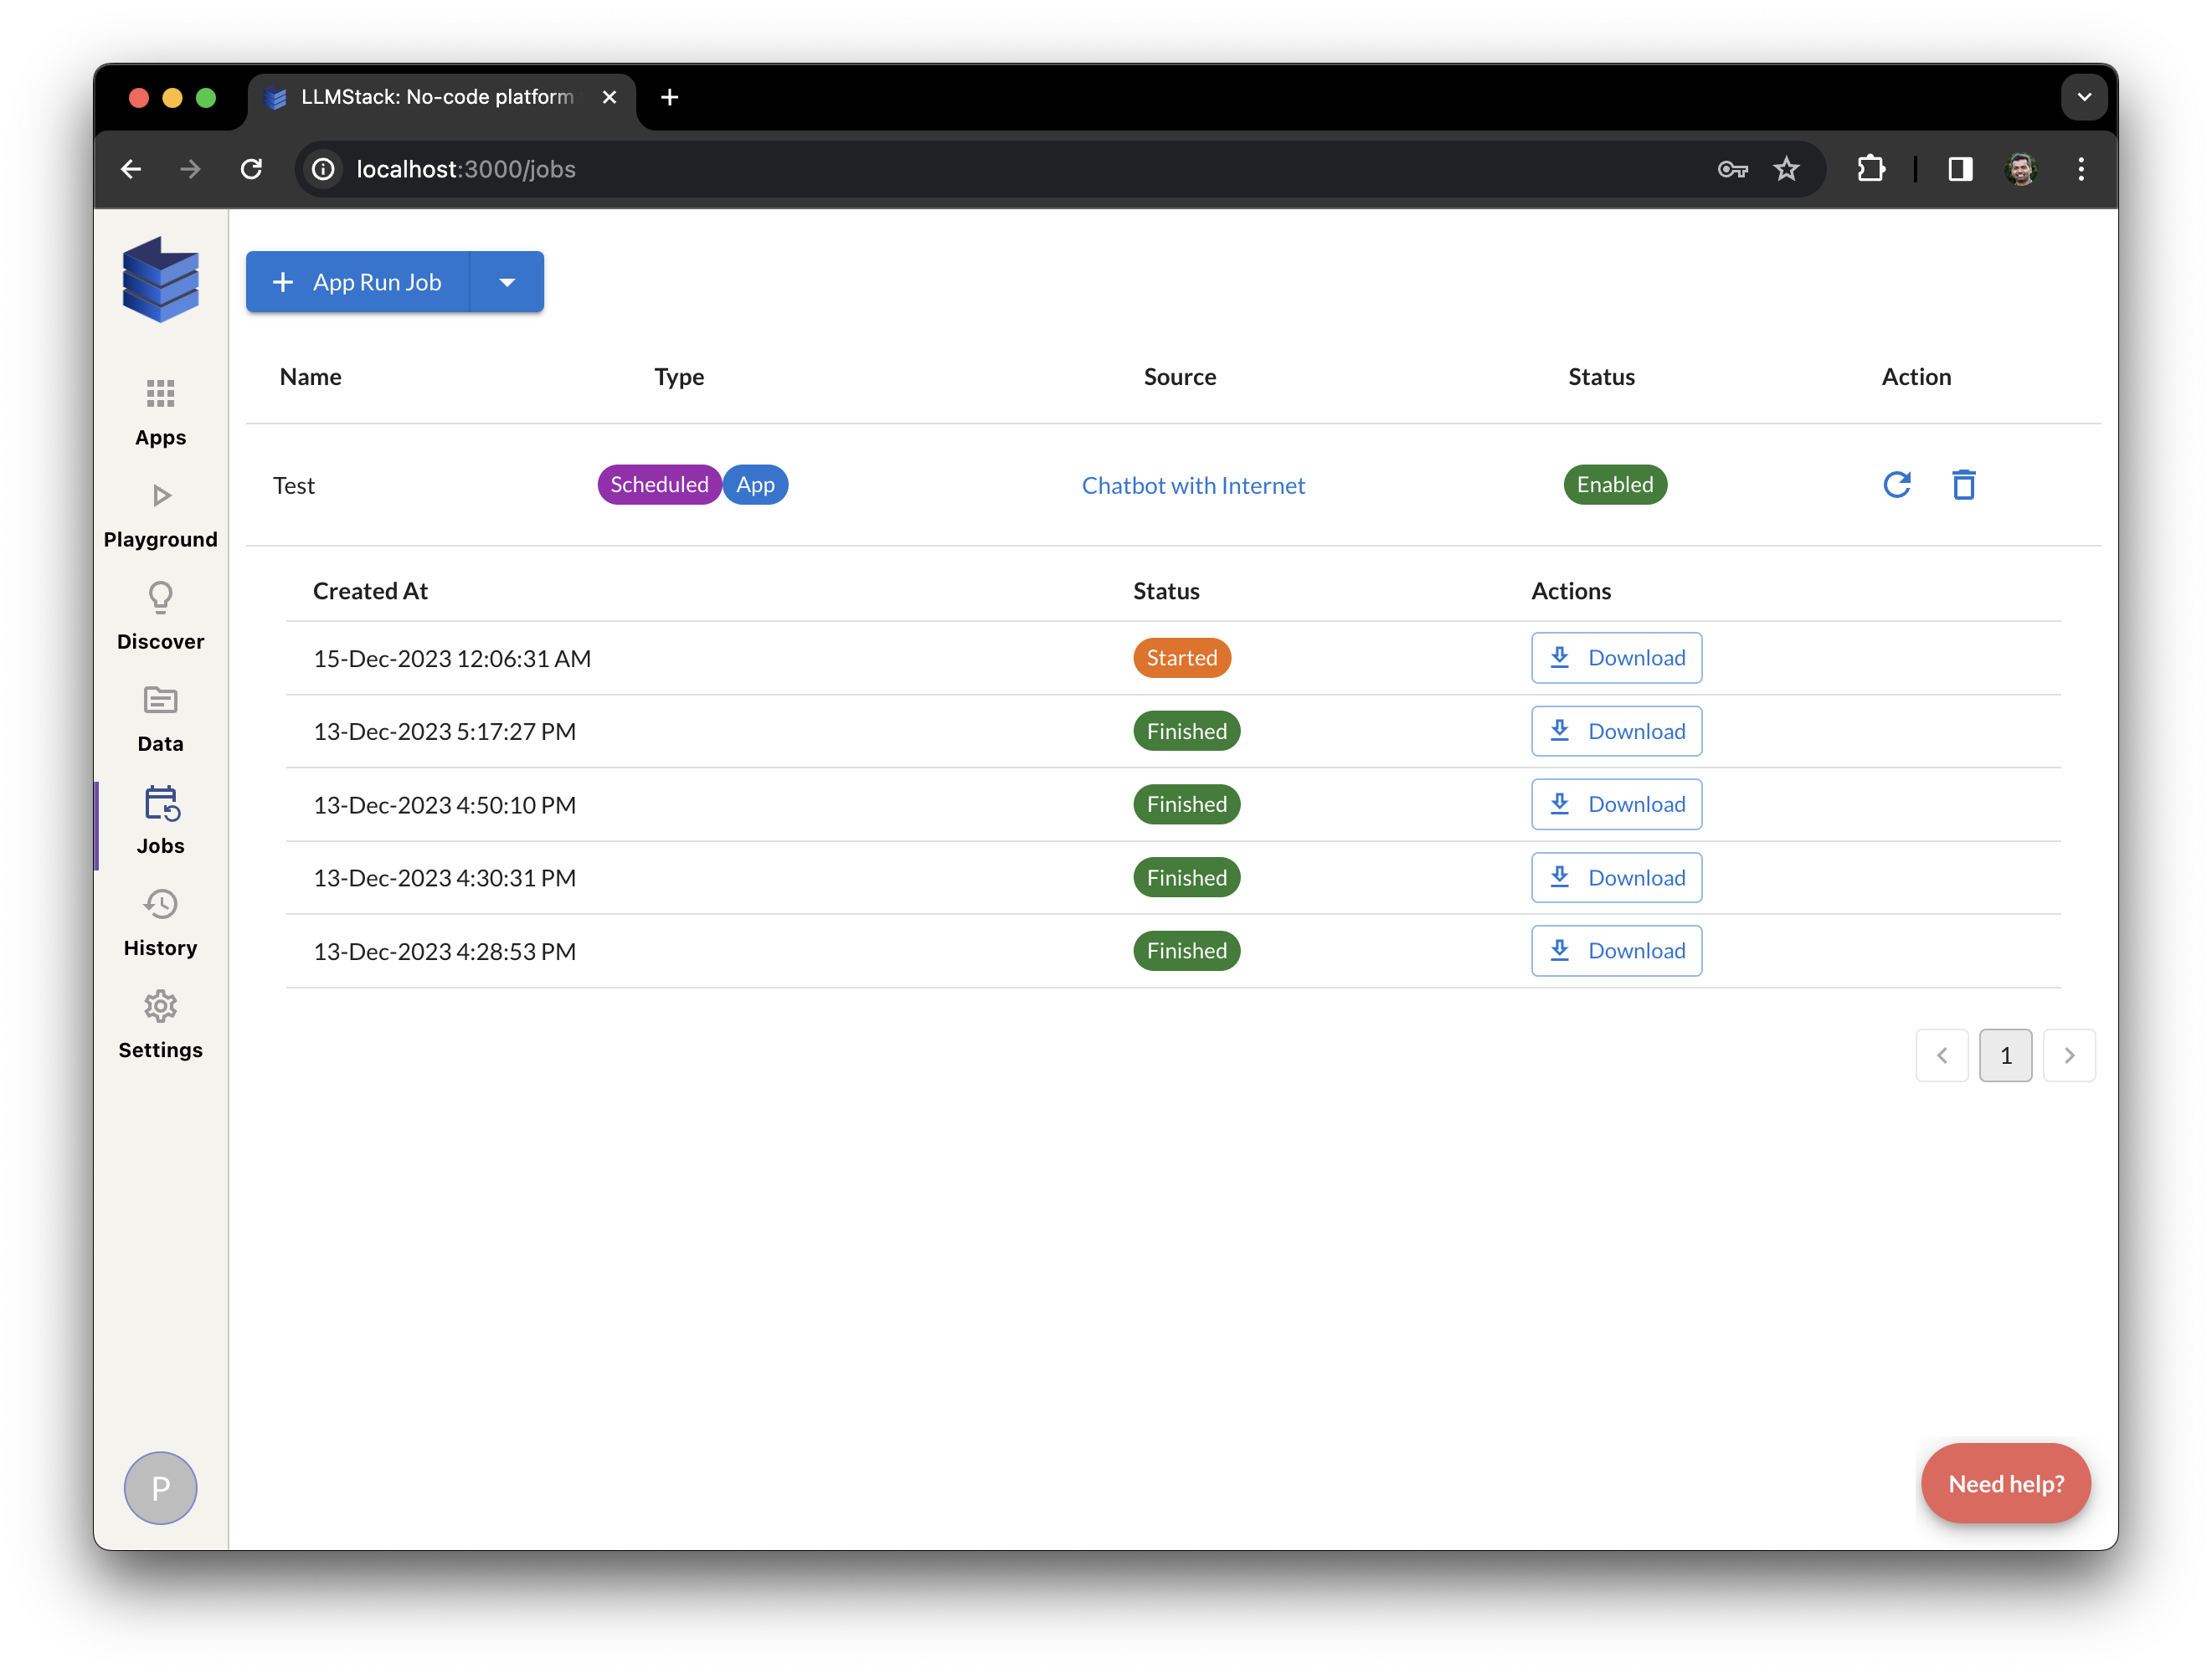
Task: Click page 1 in pagination
Action: pos(2006,1055)
